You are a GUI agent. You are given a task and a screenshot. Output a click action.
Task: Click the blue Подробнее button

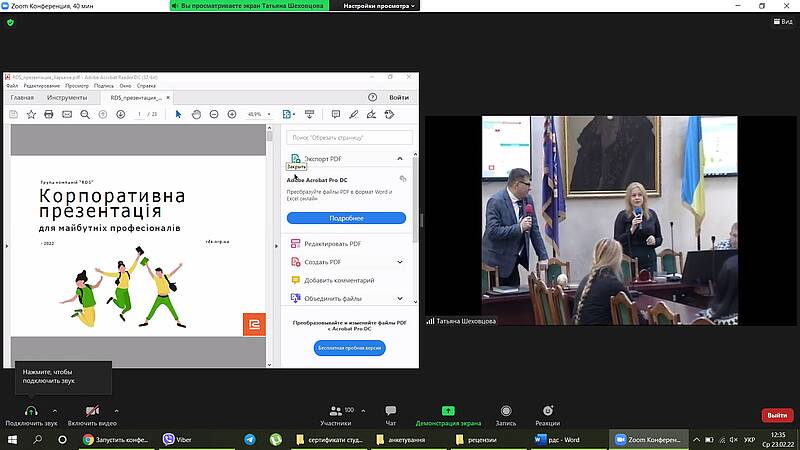346,218
